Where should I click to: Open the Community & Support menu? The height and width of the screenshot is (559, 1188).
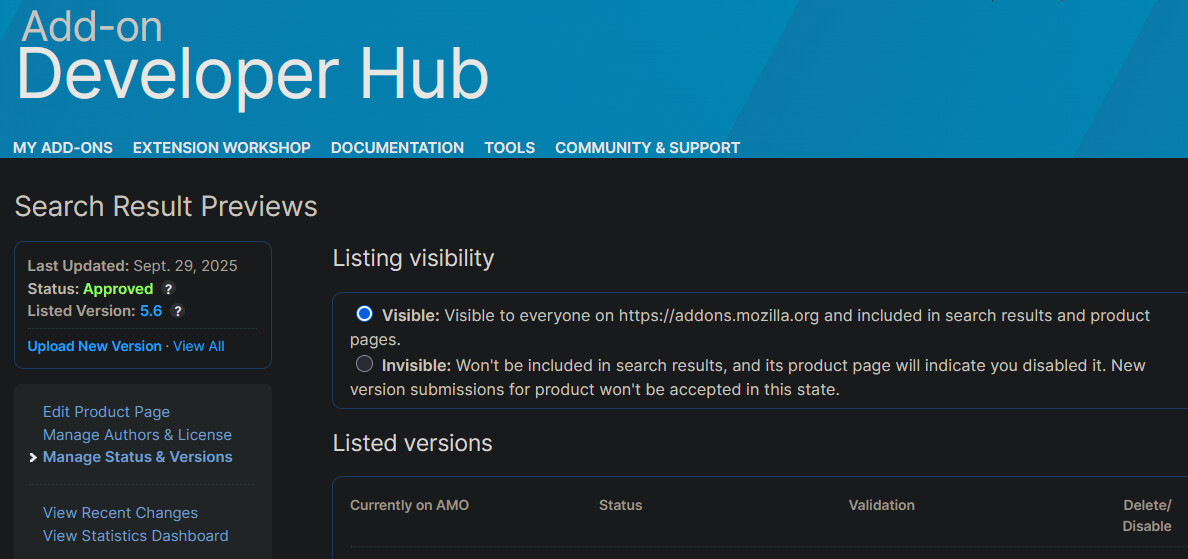647,148
